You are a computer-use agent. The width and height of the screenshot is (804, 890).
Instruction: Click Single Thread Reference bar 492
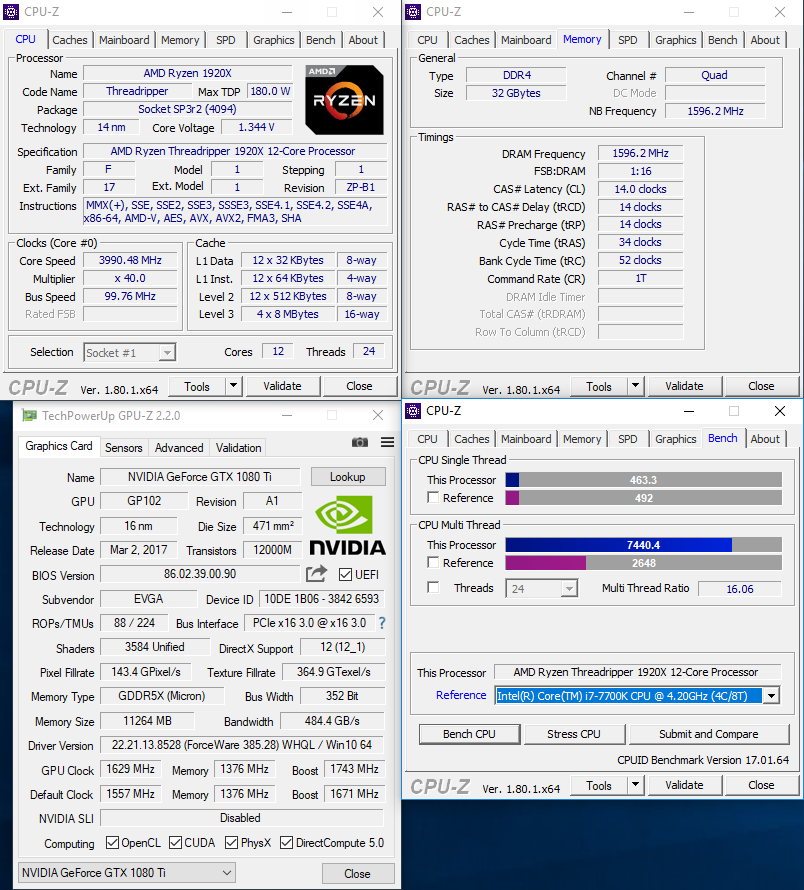(643, 498)
